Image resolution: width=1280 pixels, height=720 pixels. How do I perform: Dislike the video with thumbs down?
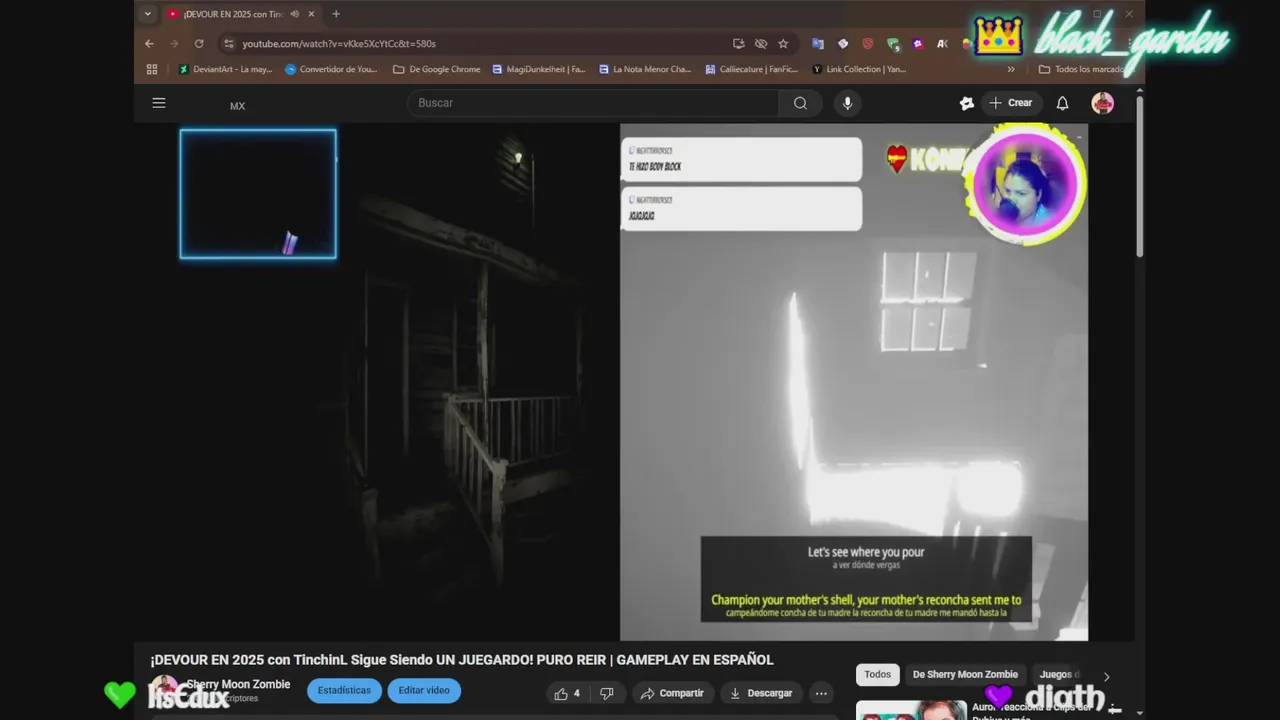coord(606,693)
